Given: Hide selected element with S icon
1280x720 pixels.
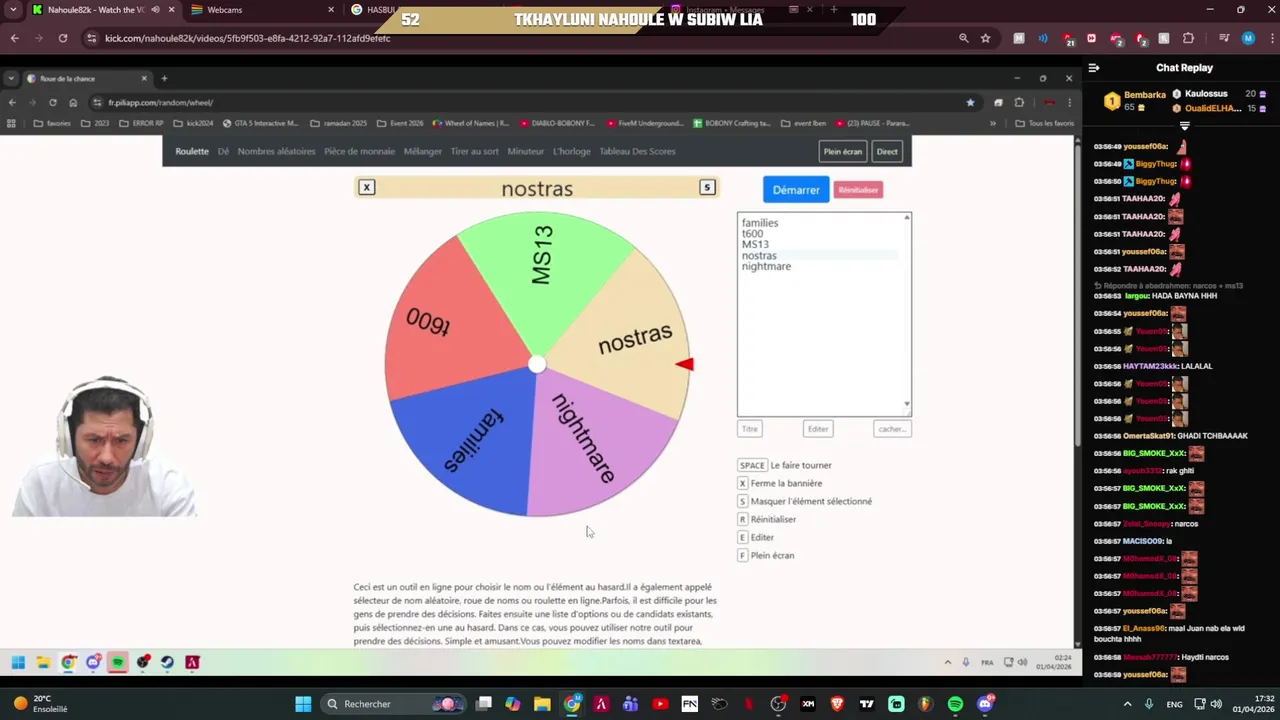Looking at the screenshot, I should click(x=707, y=187).
